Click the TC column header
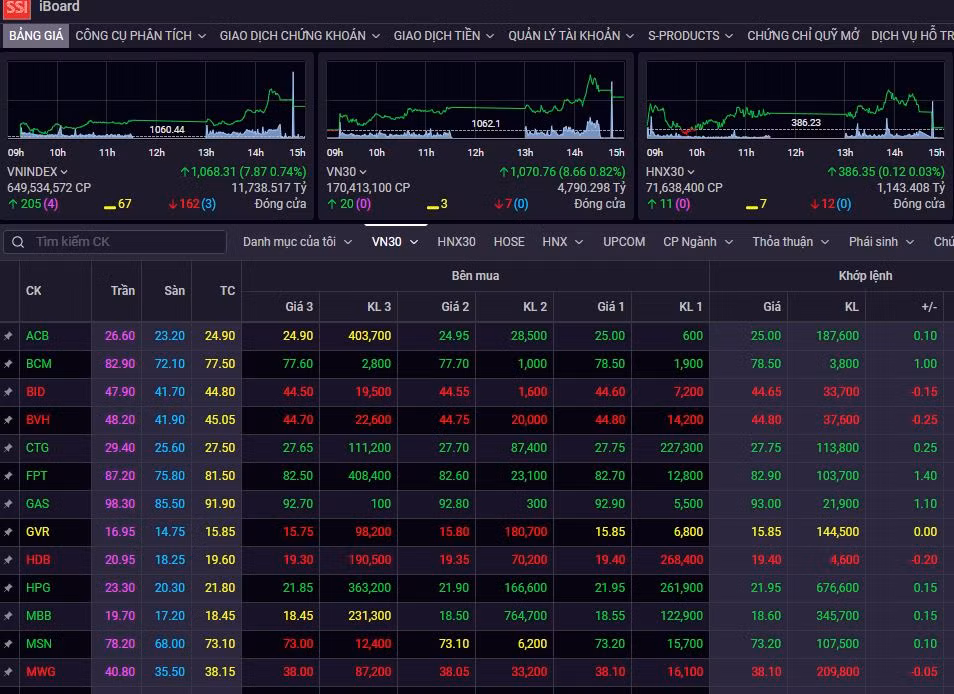954x694 pixels. 228,291
